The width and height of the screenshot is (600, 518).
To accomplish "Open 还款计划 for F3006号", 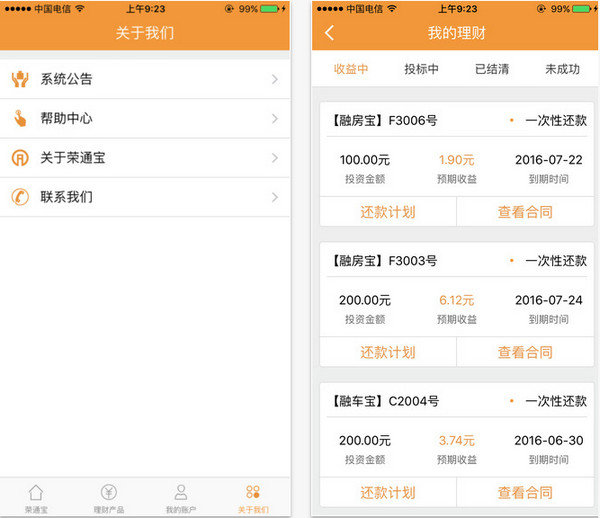I will pyautogui.click(x=388, y=212).
